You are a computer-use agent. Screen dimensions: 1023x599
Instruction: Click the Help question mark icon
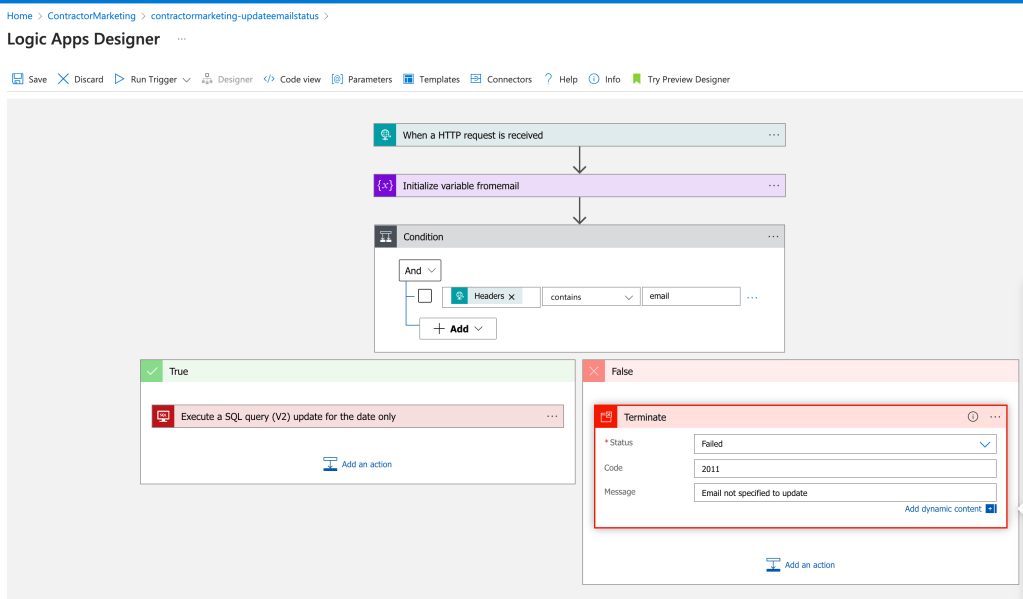(549, 79)
